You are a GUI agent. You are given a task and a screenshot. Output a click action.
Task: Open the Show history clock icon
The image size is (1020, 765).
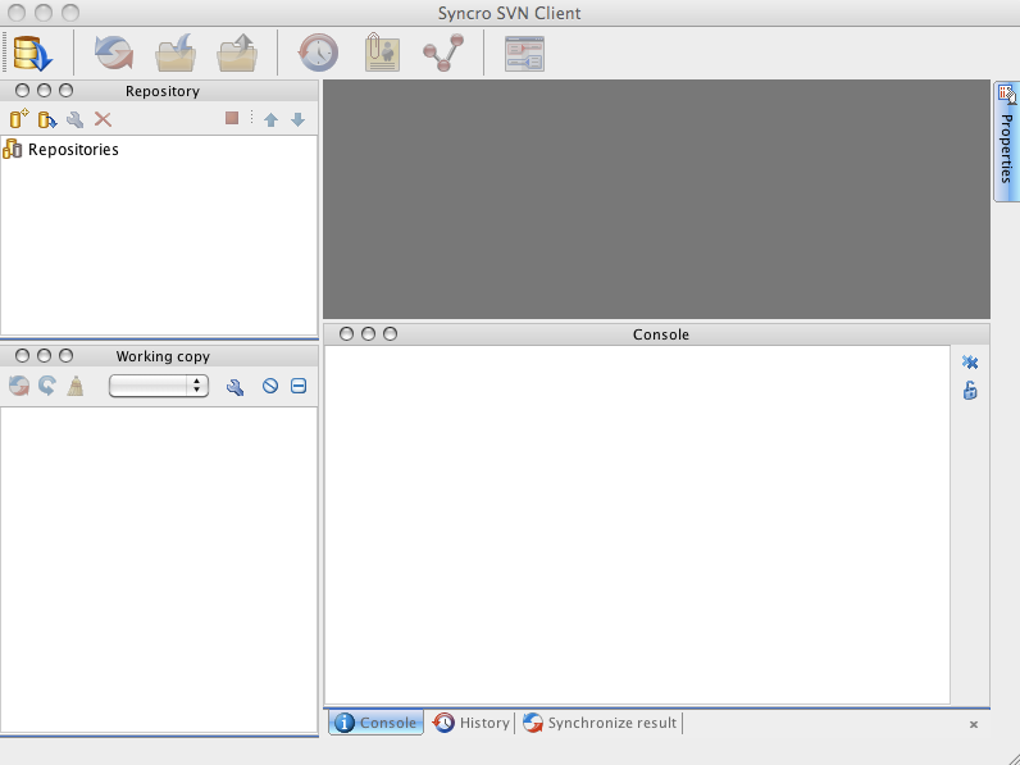(318, 53)
